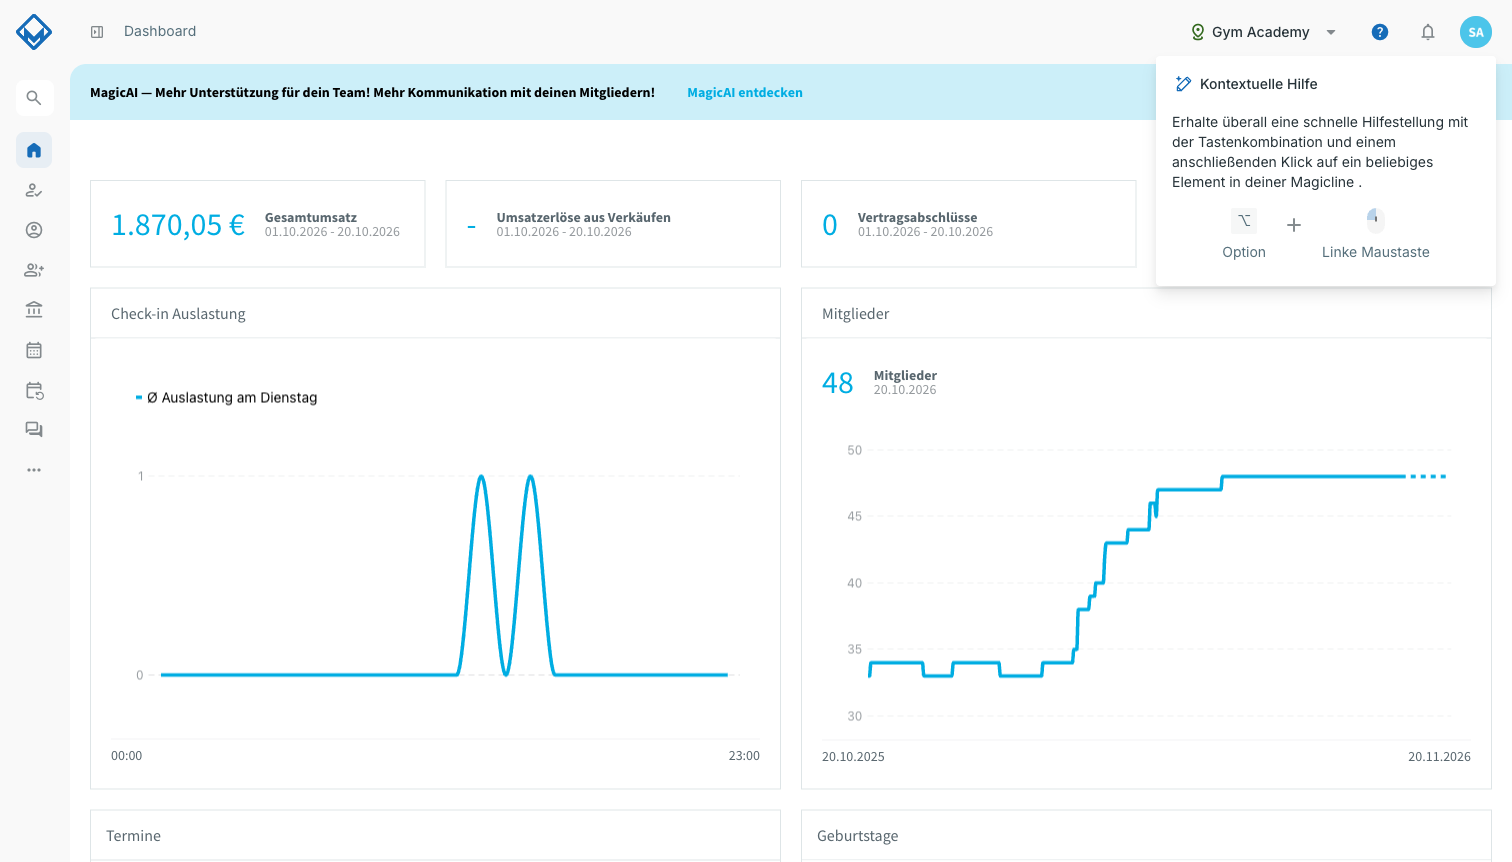Click the Termine panel header

(435, 836)
